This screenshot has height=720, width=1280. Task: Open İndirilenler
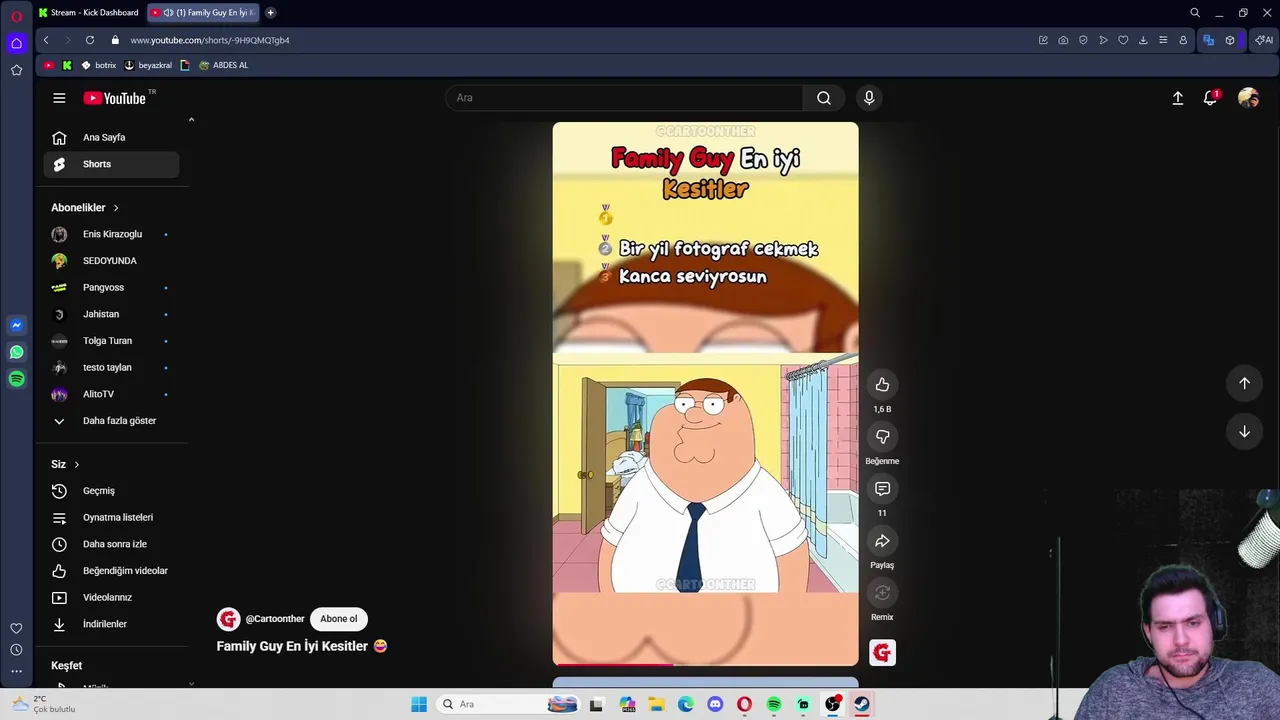(111, 624)
